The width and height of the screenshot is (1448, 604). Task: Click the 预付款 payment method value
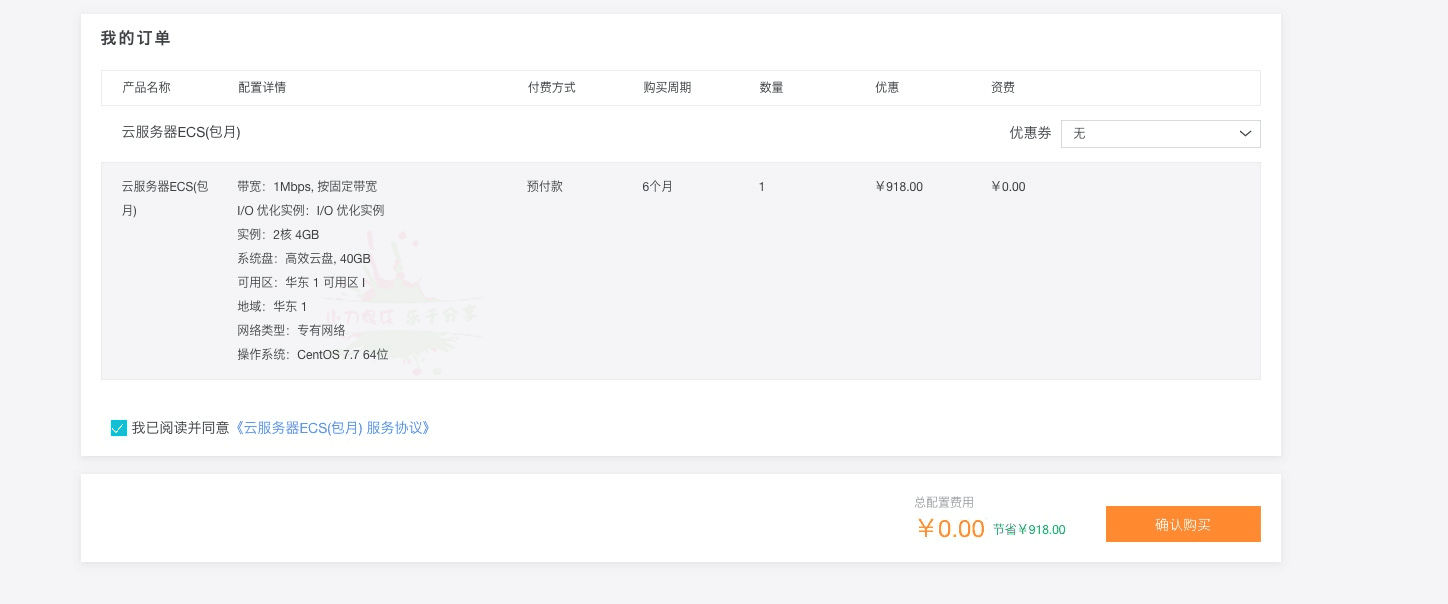[x=545, y=187]
